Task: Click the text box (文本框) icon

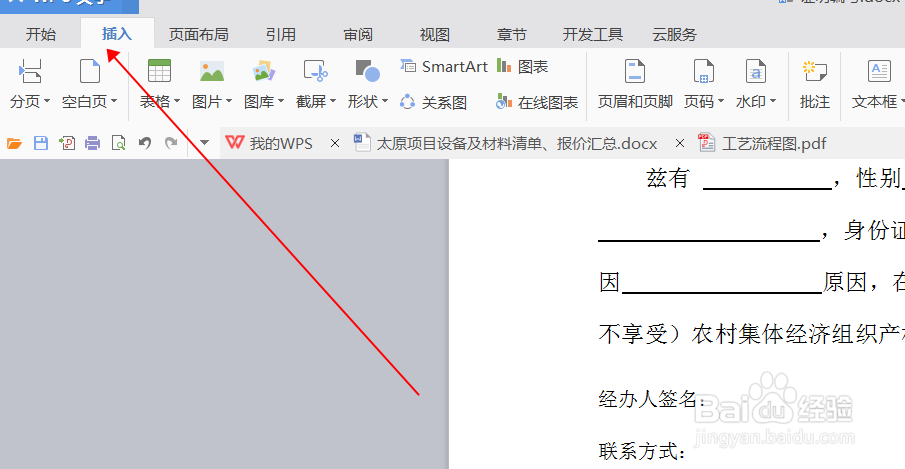Action: click(879, 72)
